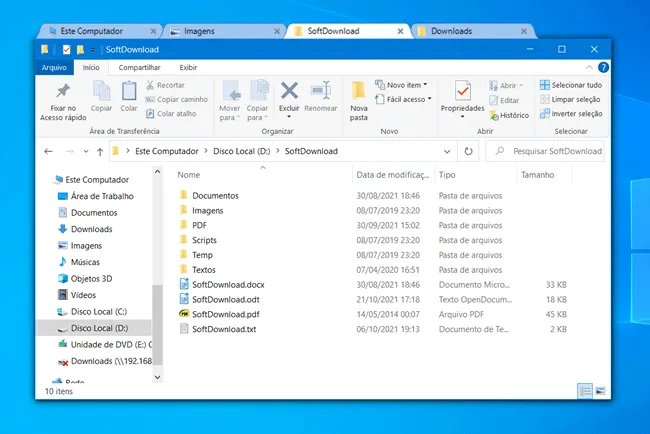Switch to the Exibir ribbon tab
650x434 pixels.
click(188, 68)
